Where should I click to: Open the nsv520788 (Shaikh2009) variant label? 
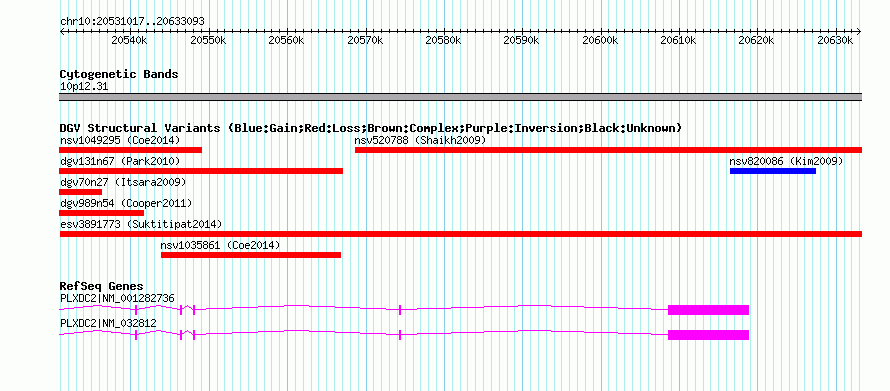coord(420,140)
